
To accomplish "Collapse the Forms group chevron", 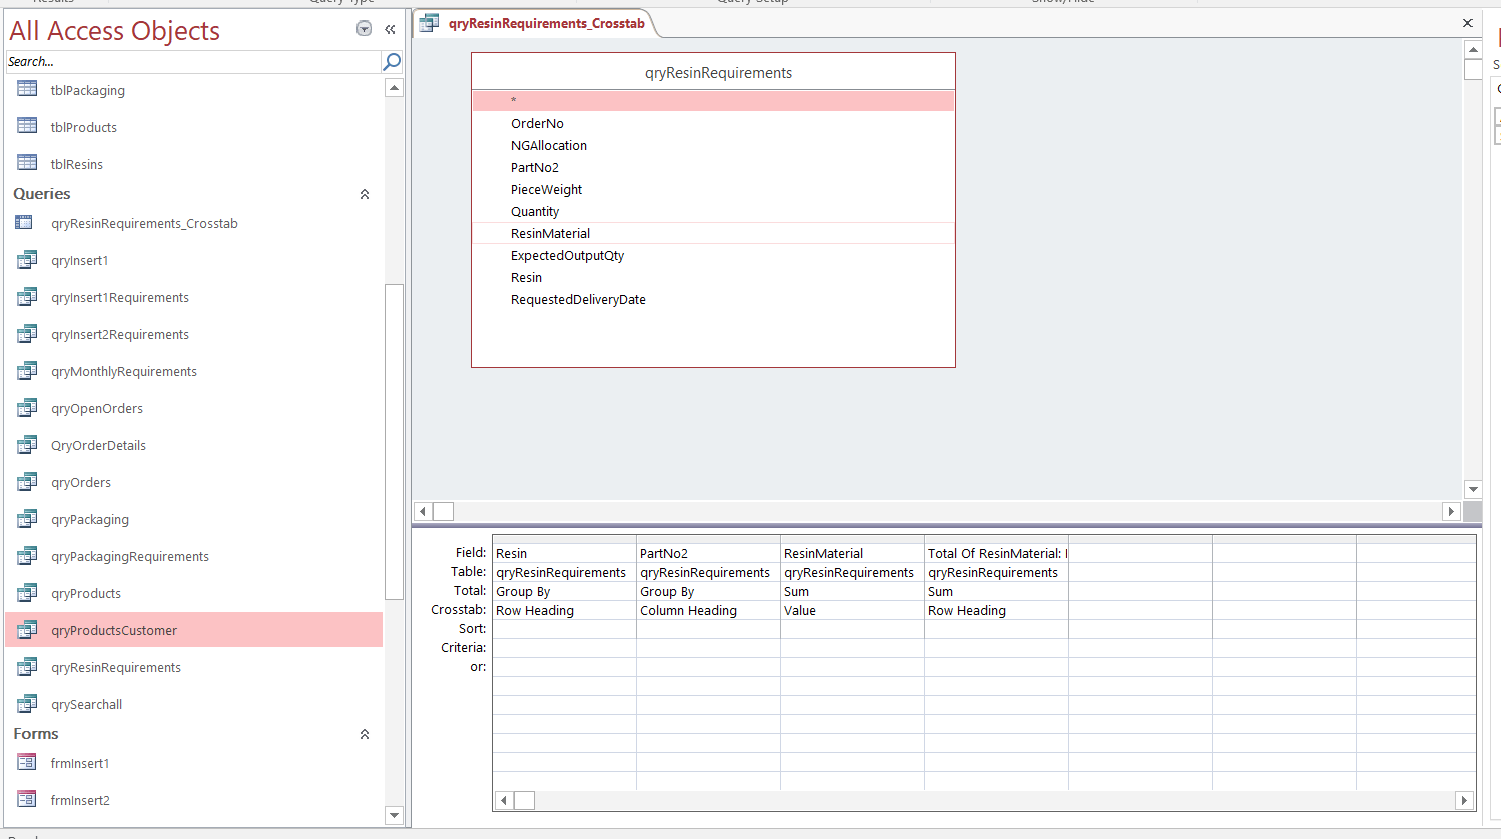I will (x=365, y=734).
